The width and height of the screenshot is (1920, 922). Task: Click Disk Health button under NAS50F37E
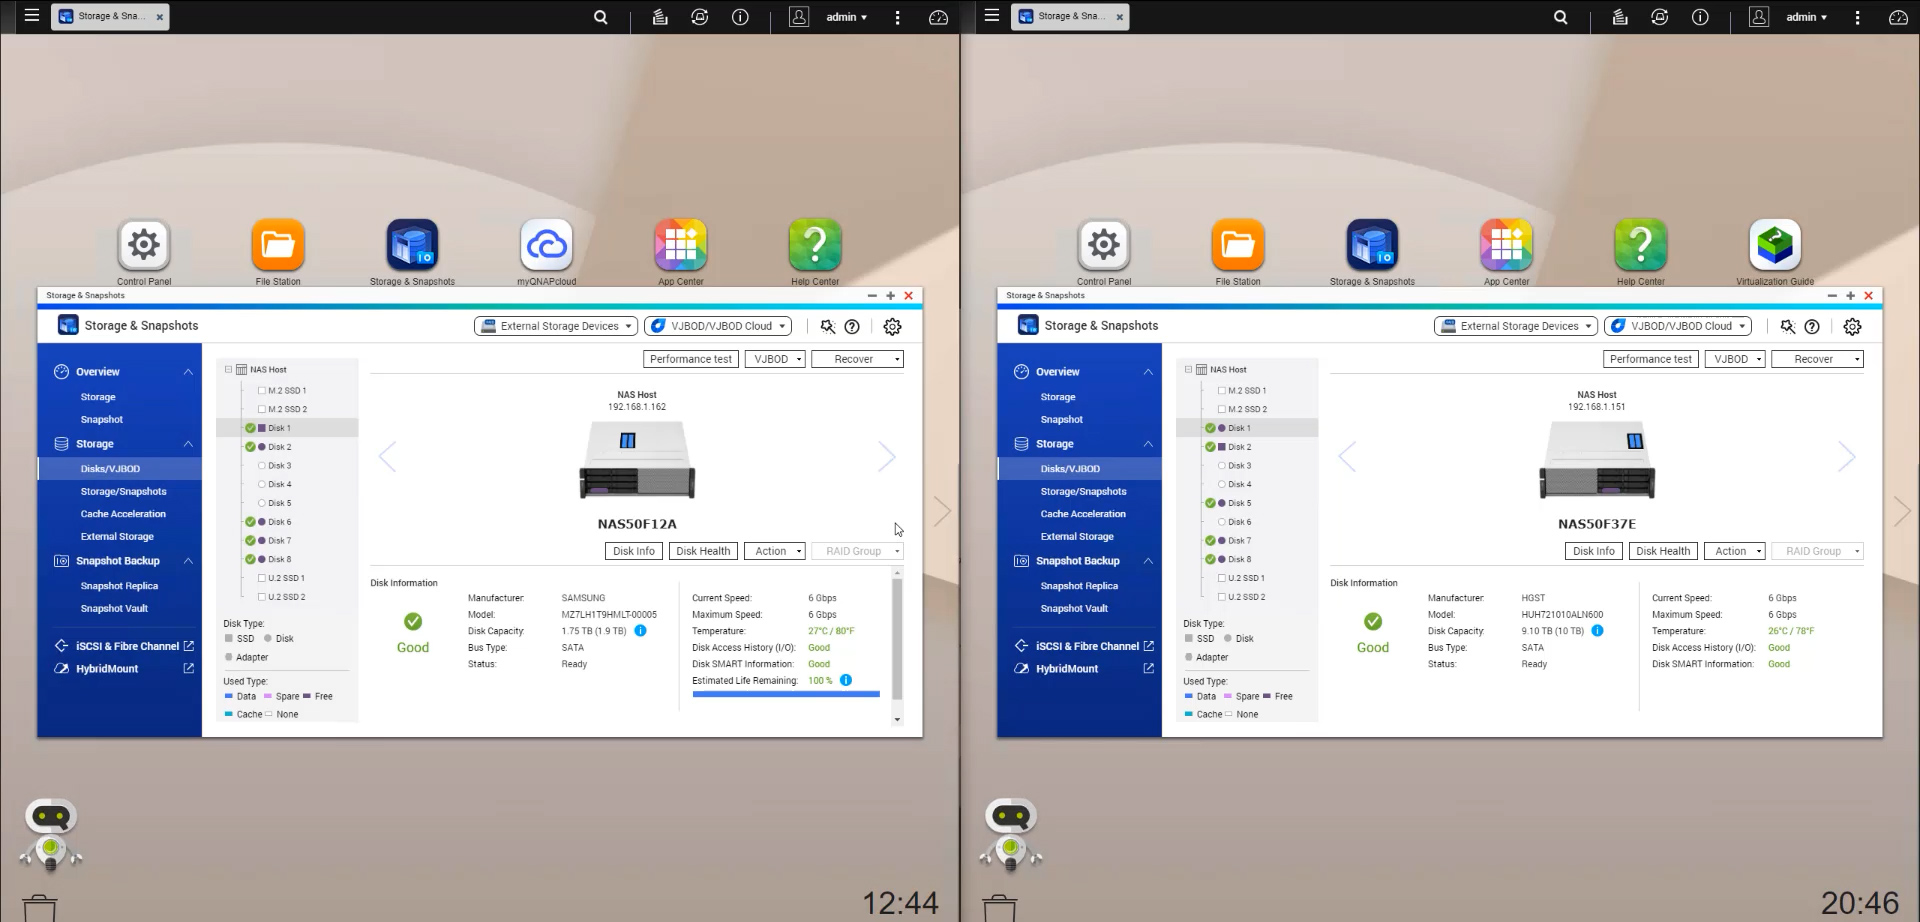click(x=1663, y=551)
